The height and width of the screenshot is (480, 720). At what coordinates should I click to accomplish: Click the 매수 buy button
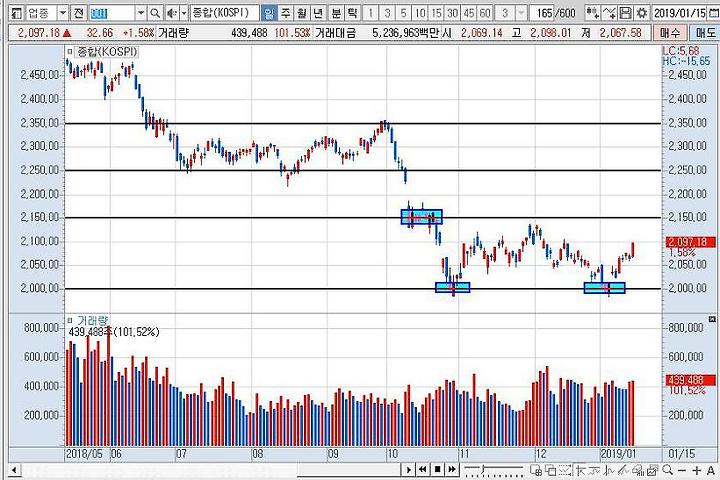pos(669,33)
